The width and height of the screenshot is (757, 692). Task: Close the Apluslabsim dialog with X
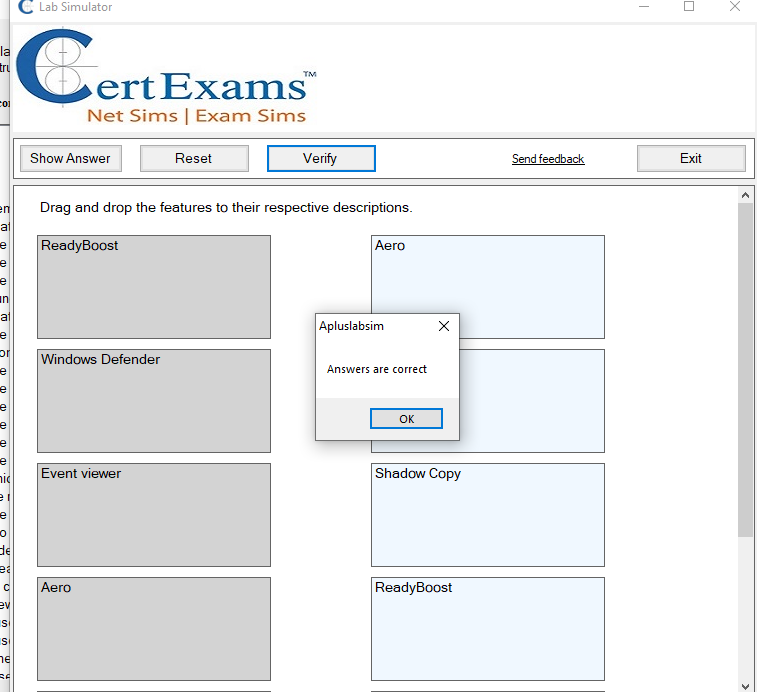[x=444, y=326]
